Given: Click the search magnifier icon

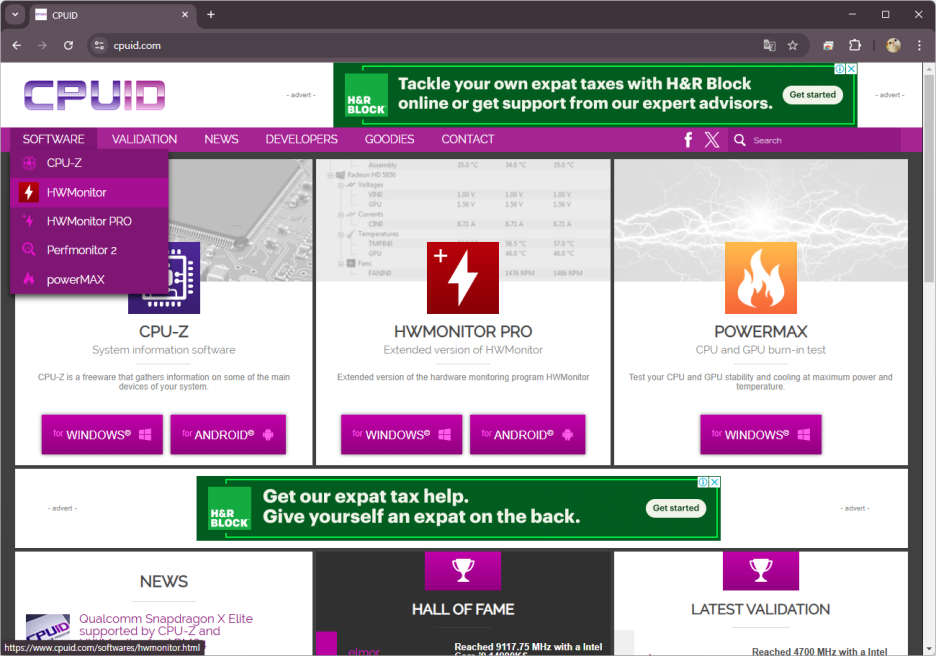Looking at the screenshot, I should (x=740, y=140).
